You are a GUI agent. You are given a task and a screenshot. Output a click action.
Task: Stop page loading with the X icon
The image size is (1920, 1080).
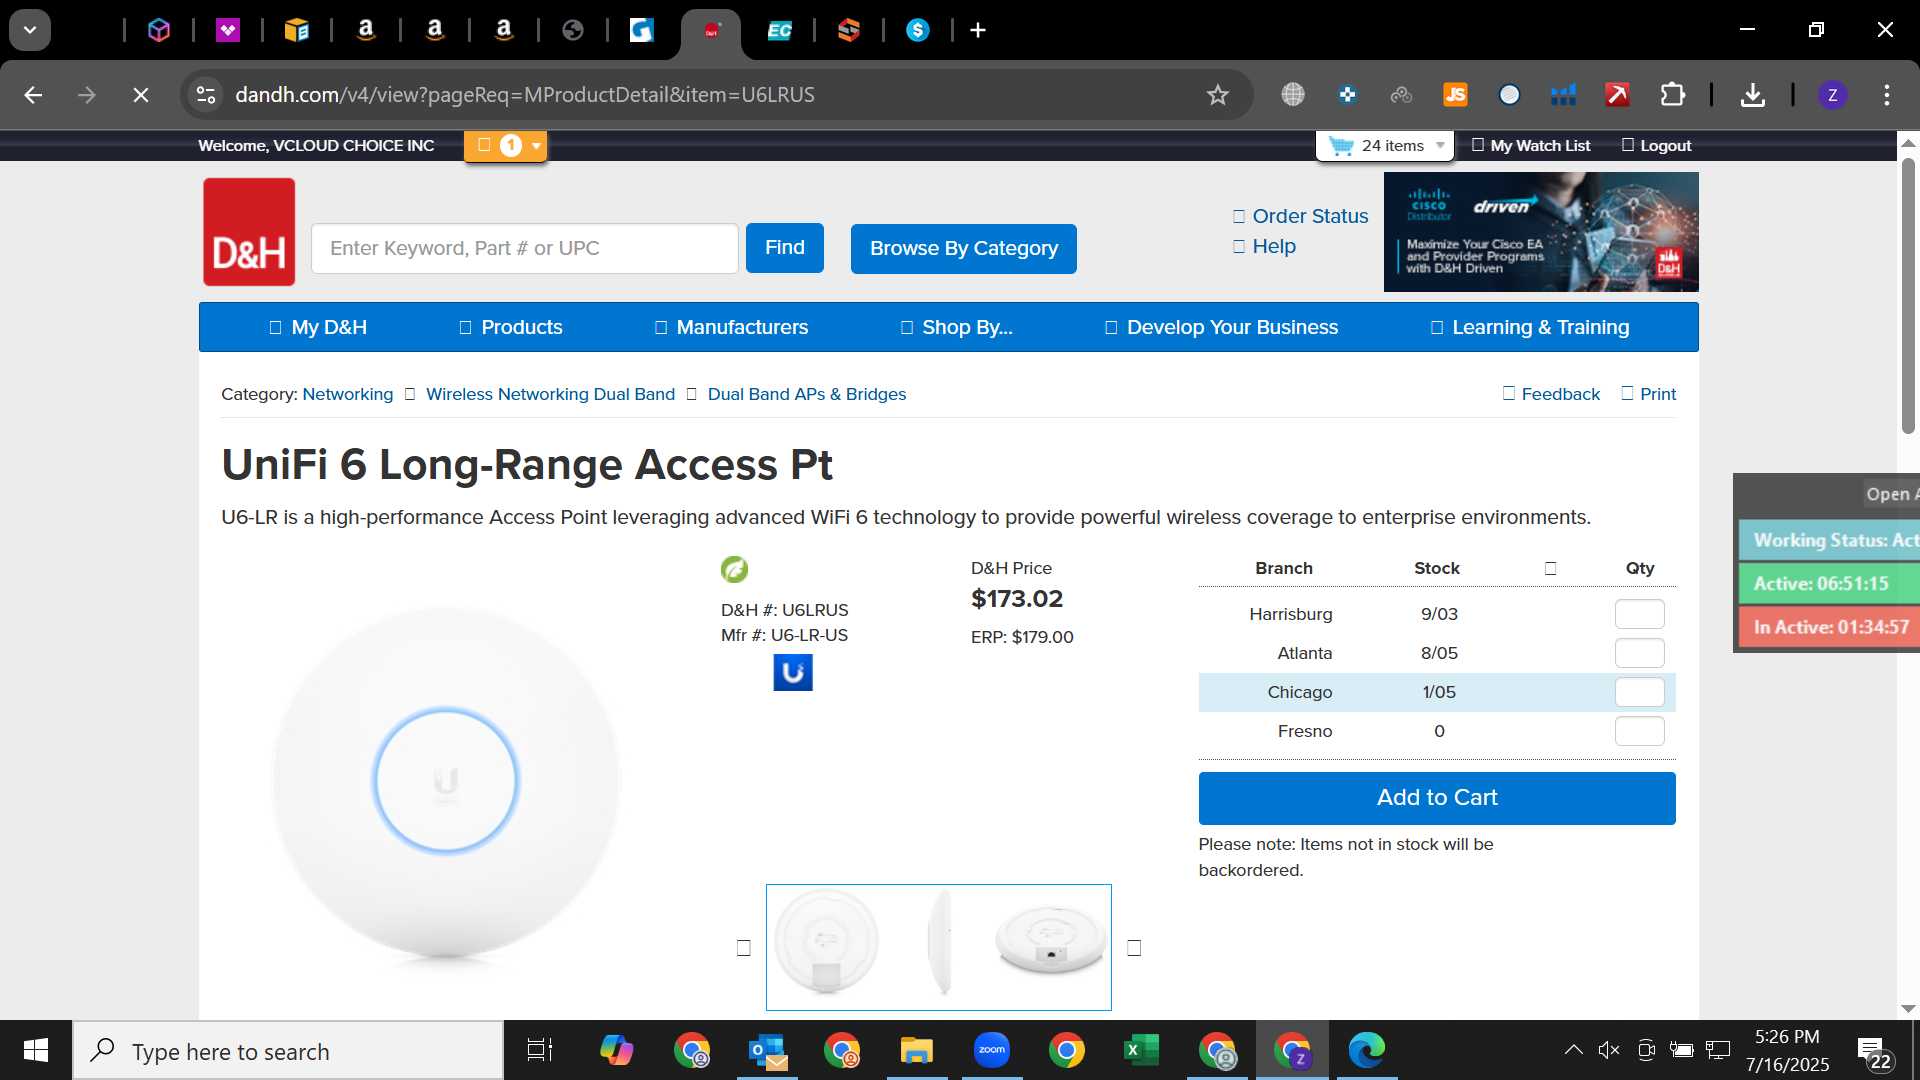pos(141,95)
